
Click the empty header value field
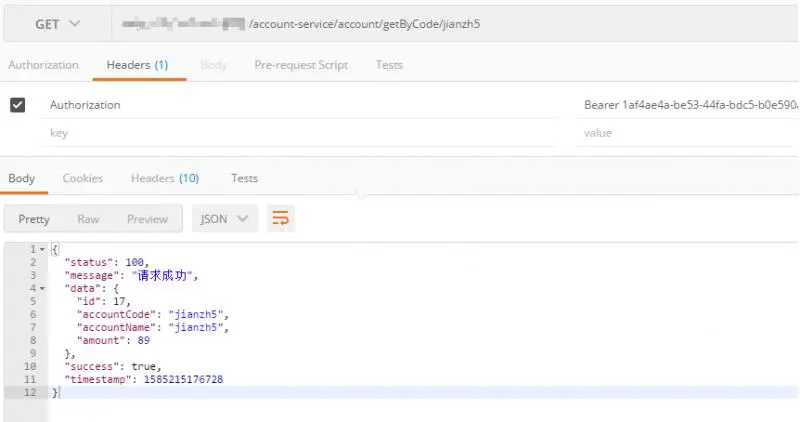688,133
